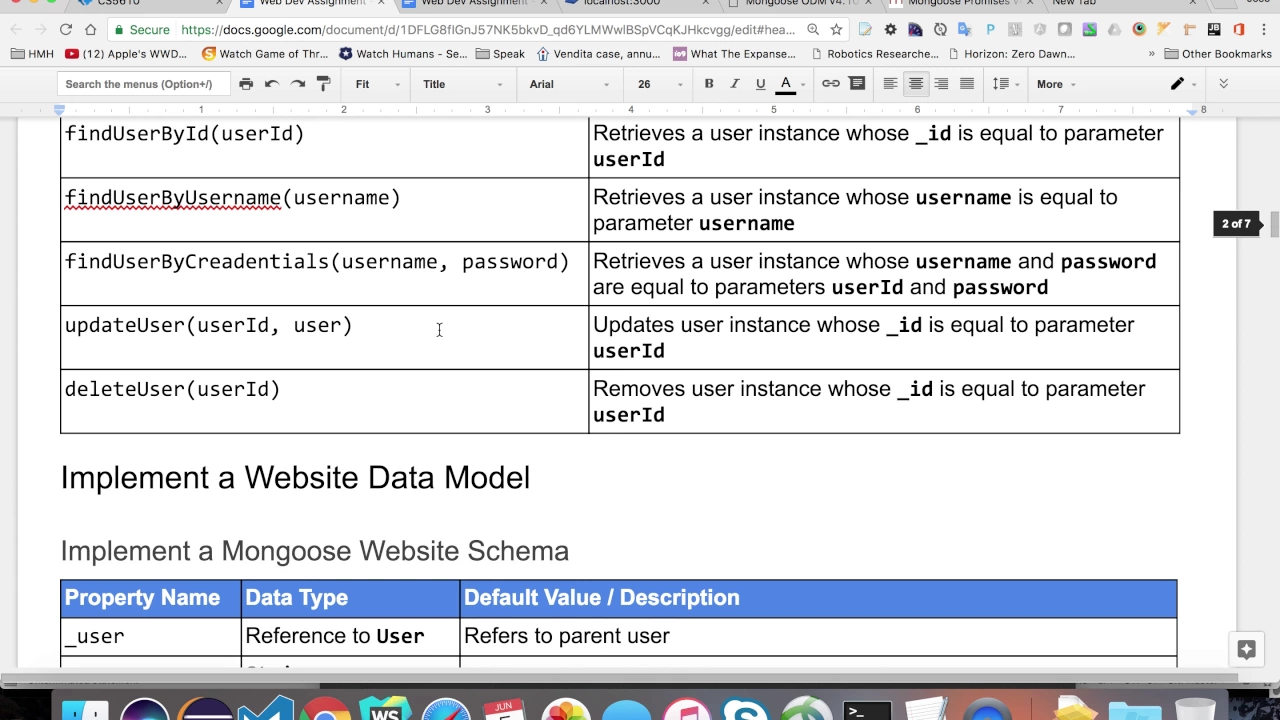Set Center align for text
The height and width of the screenshot is (720, 1280).
[916, 84]
